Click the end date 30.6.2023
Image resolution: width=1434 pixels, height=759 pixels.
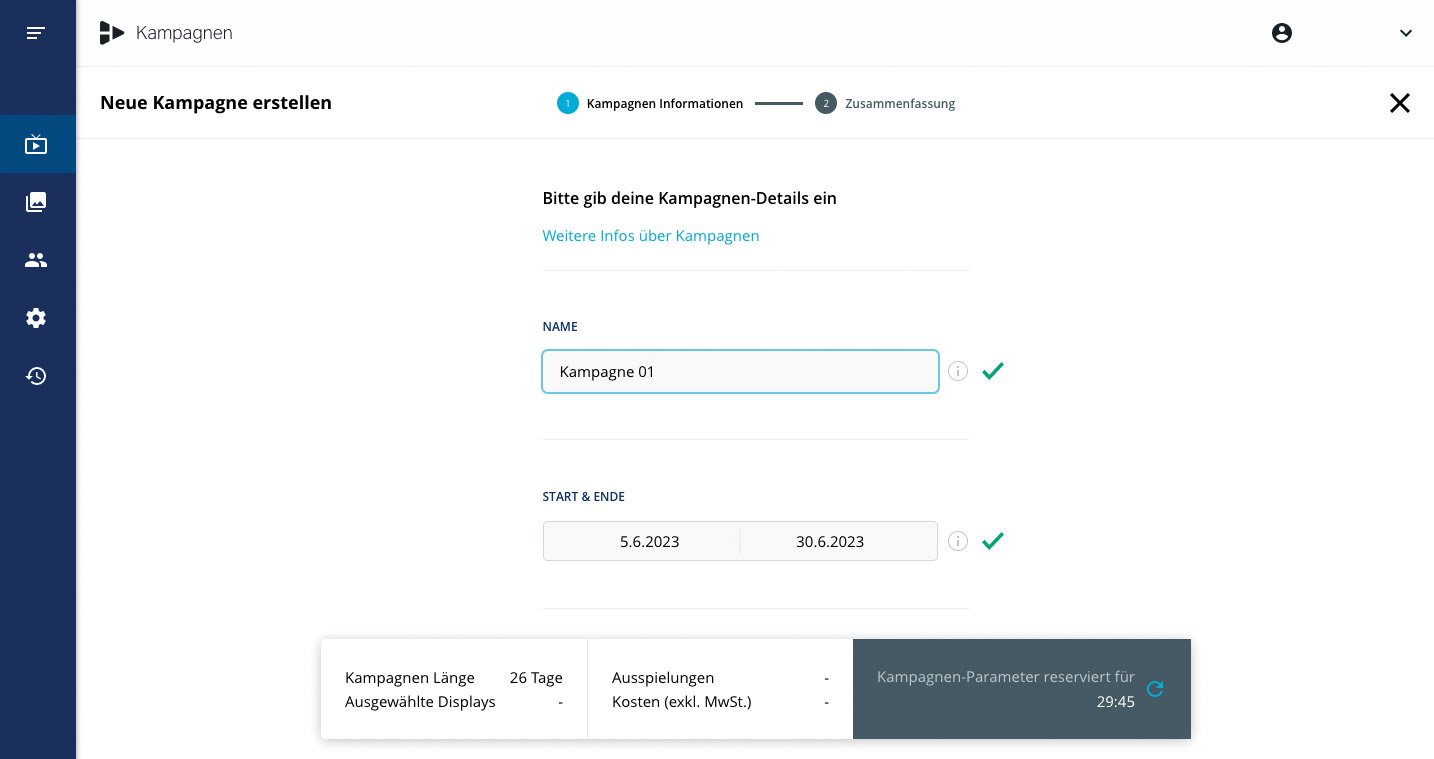[x=830, y=541]
